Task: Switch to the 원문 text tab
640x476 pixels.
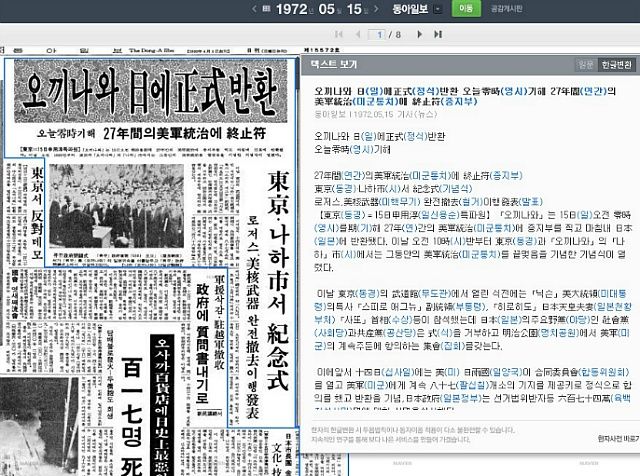Action: click(x=586, y=65)
